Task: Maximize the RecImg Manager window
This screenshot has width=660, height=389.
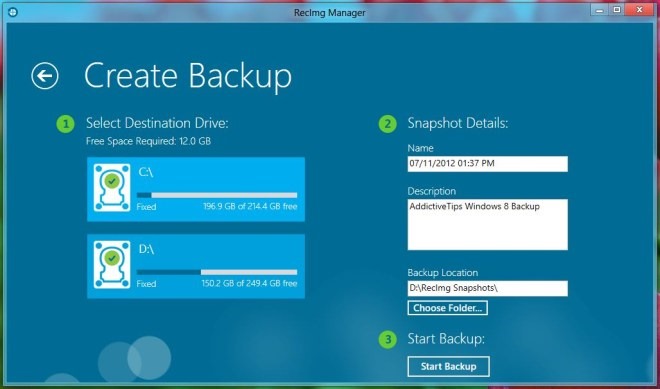Action: click(x=617, y=10)
